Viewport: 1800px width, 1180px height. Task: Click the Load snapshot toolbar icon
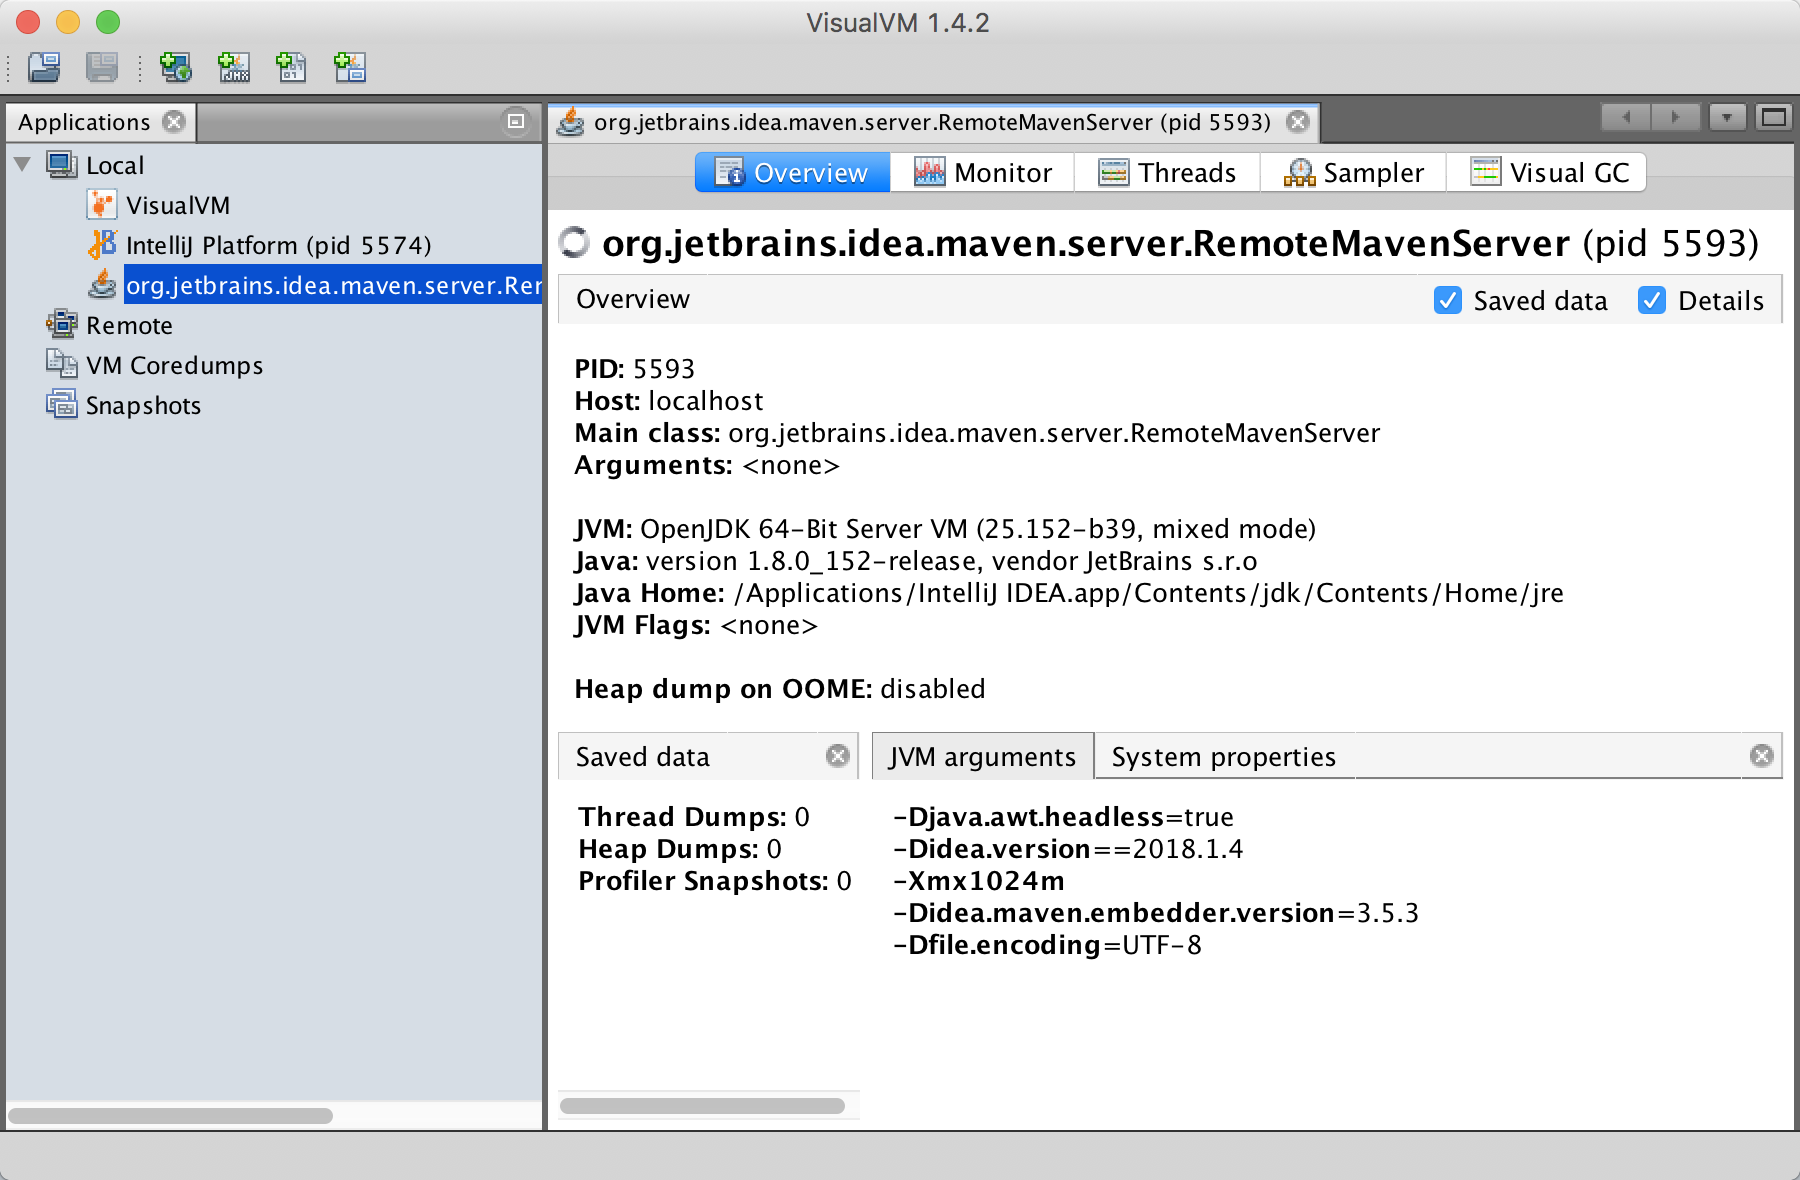click(x=44, y=67)
